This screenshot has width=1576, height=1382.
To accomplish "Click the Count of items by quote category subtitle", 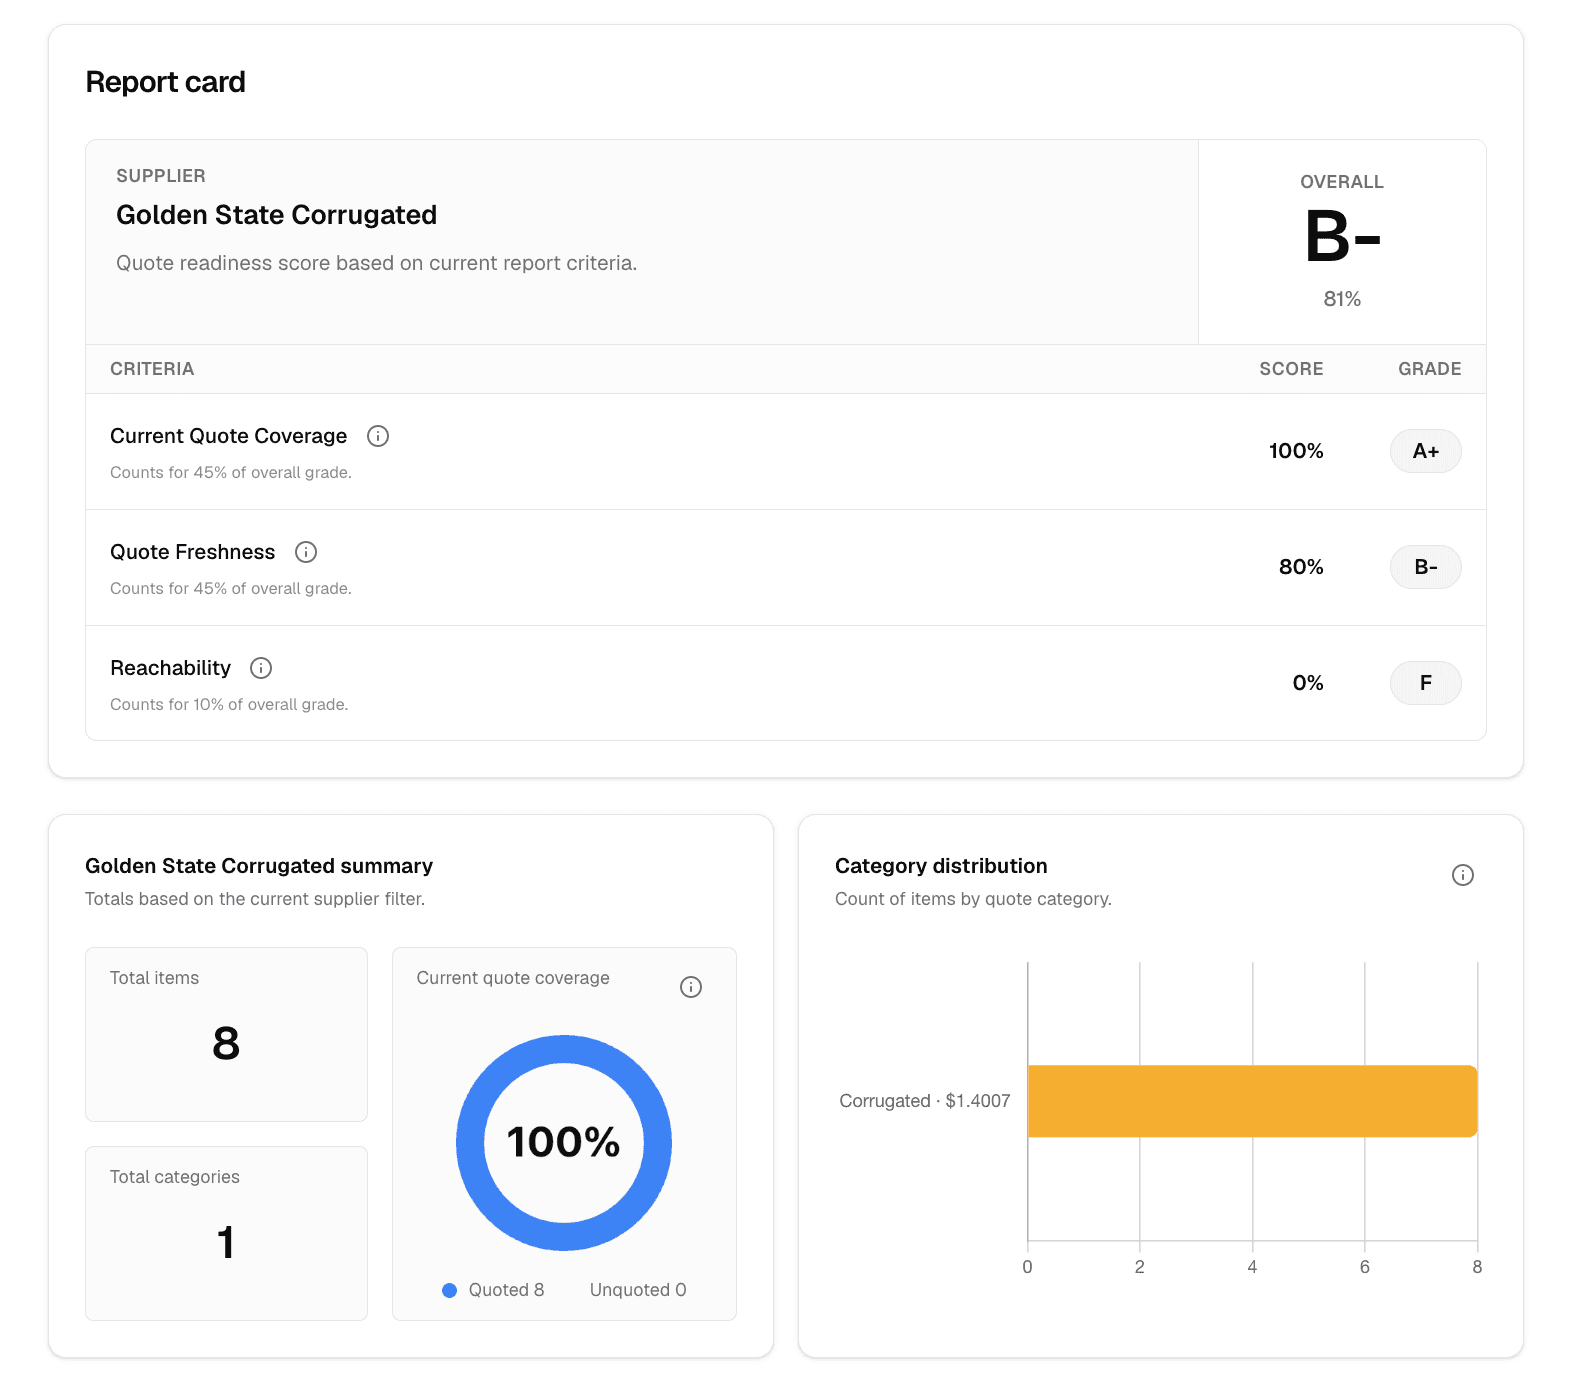I will point(973,899).
